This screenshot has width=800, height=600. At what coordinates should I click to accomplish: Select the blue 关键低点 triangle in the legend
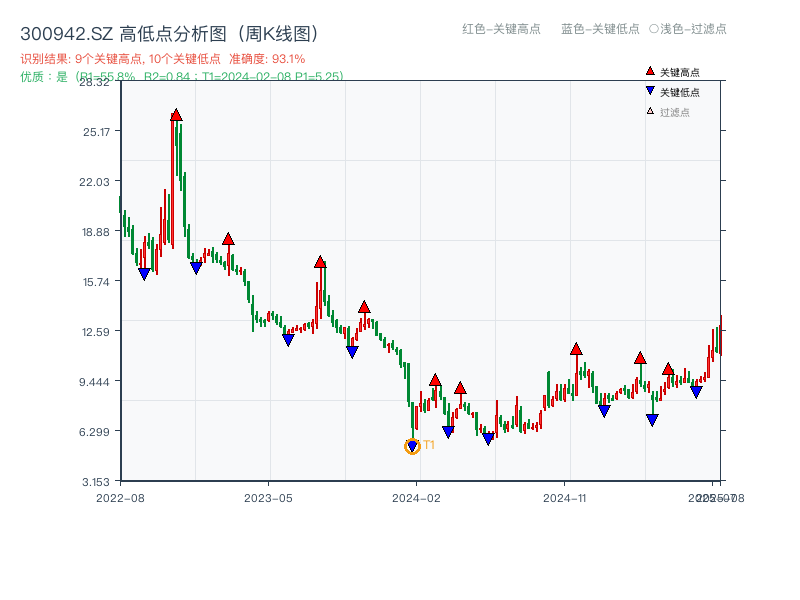650,88
